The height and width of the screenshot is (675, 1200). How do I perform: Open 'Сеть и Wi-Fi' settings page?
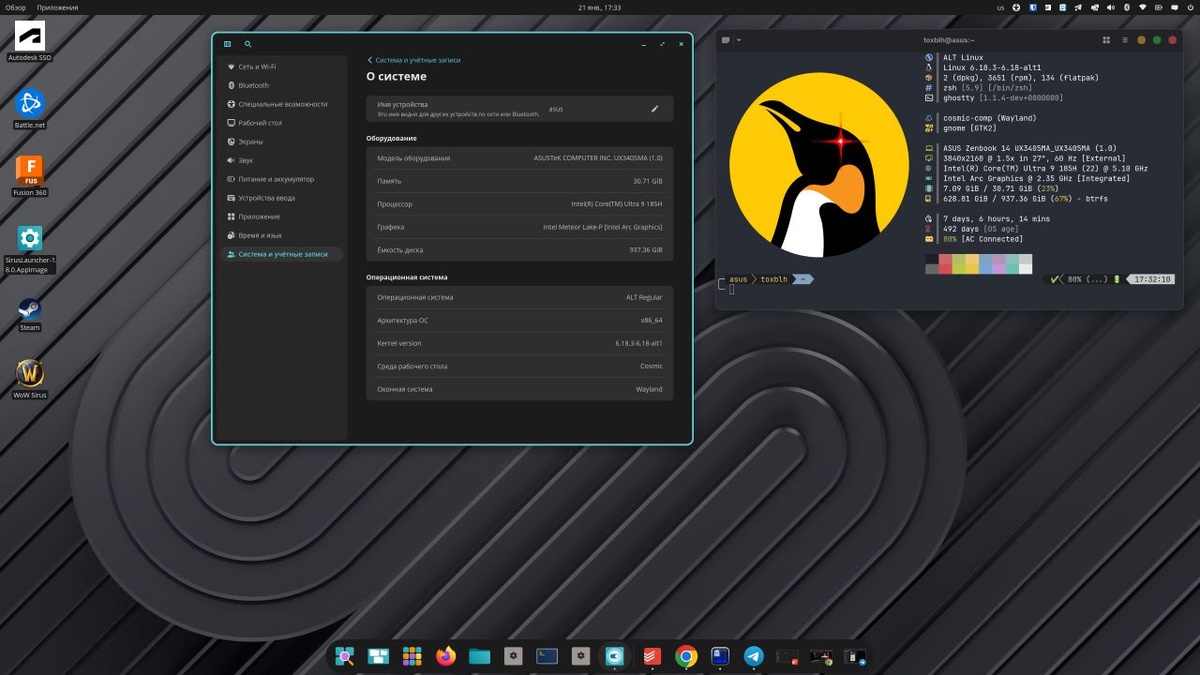click(x=282, y=67)
